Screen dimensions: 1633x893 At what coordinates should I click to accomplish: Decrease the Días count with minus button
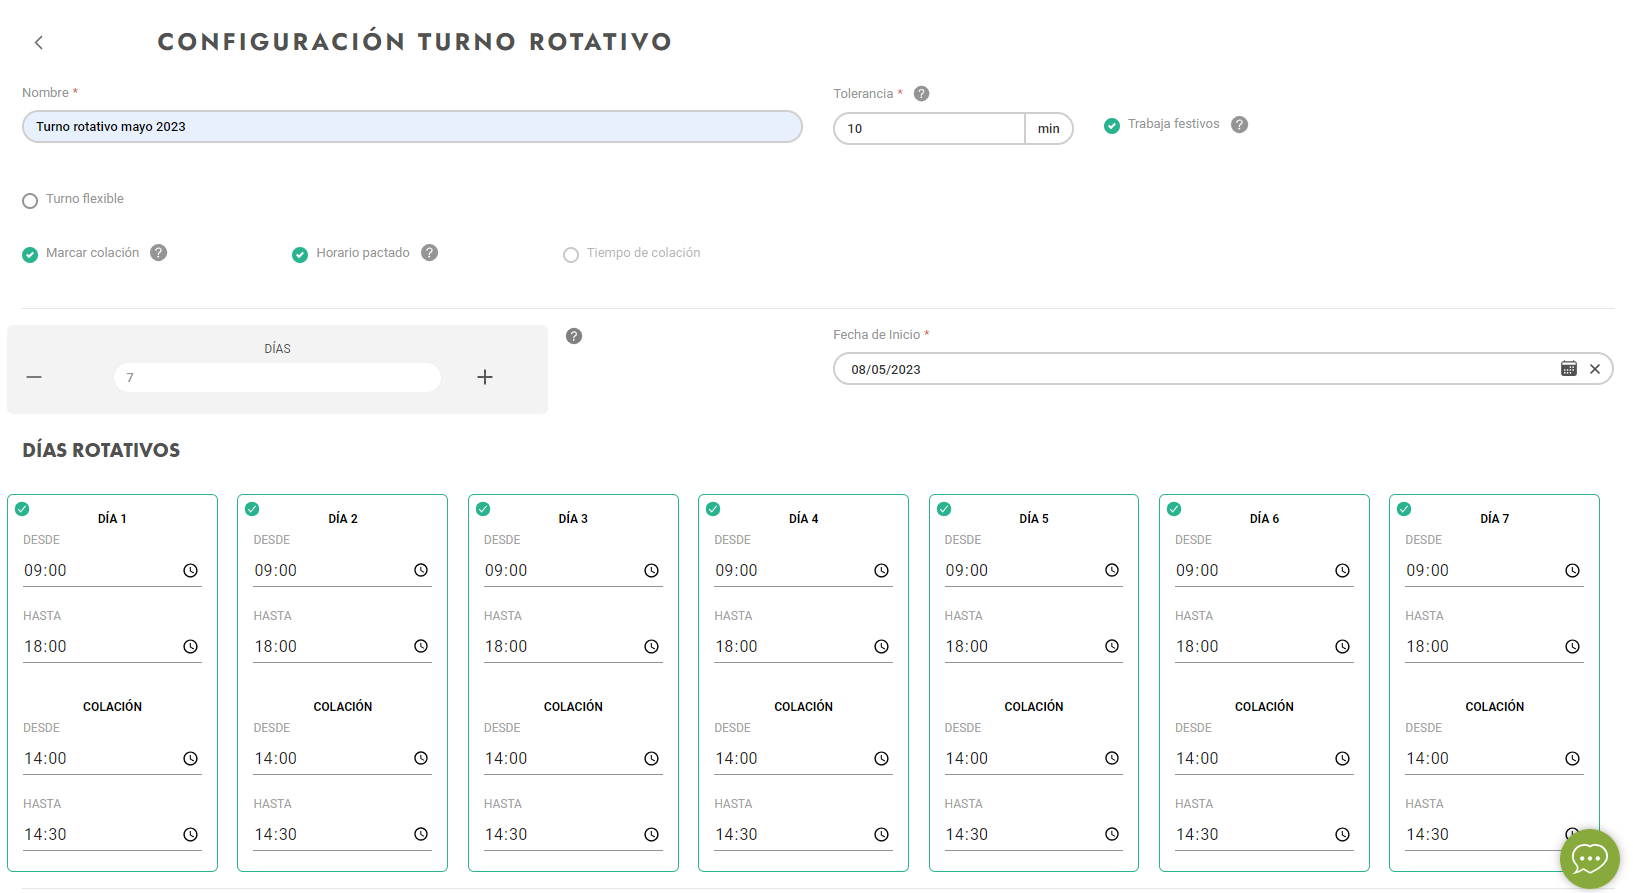[34, 377]
